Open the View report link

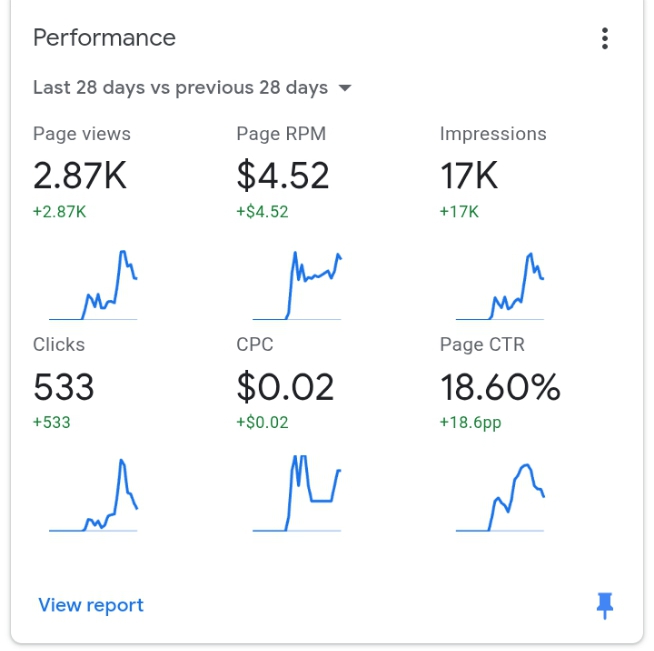tap(91, 605)
